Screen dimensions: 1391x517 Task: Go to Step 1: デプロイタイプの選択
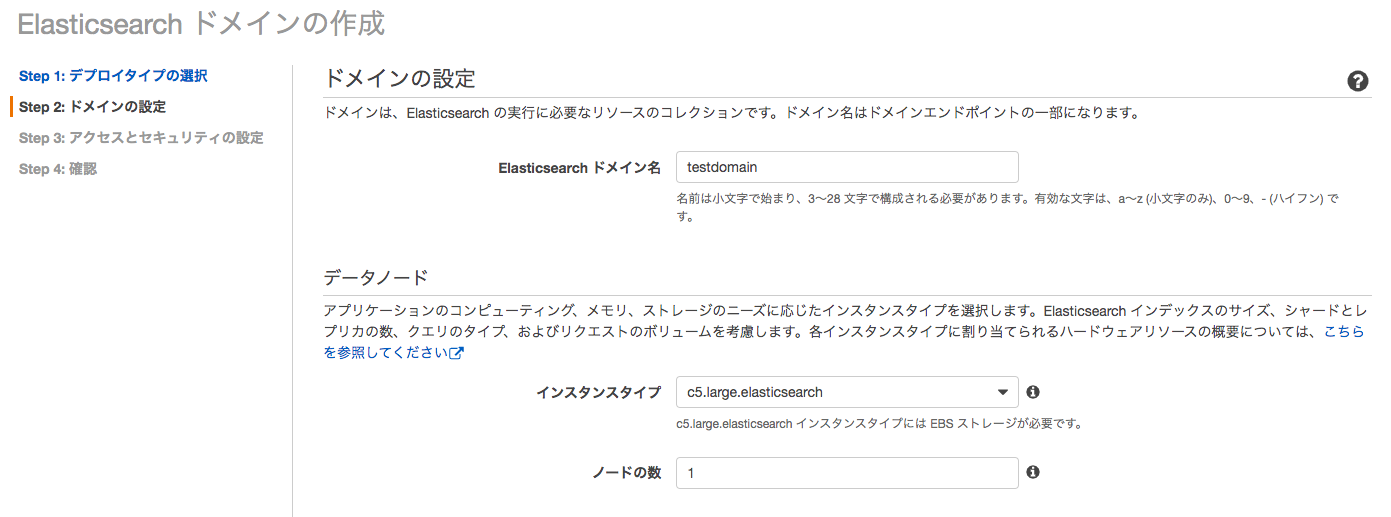pos(113,76)
